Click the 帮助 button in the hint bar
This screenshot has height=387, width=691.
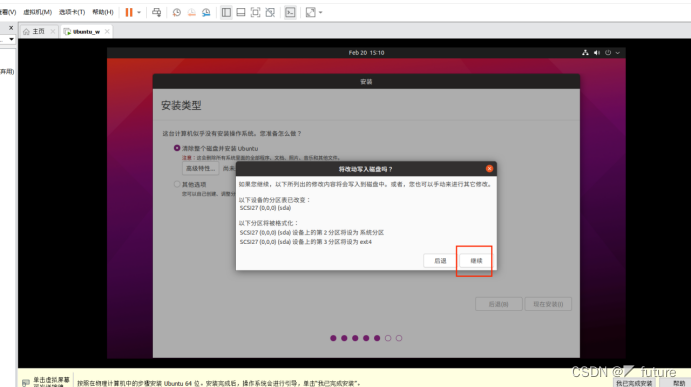(679, 383)
